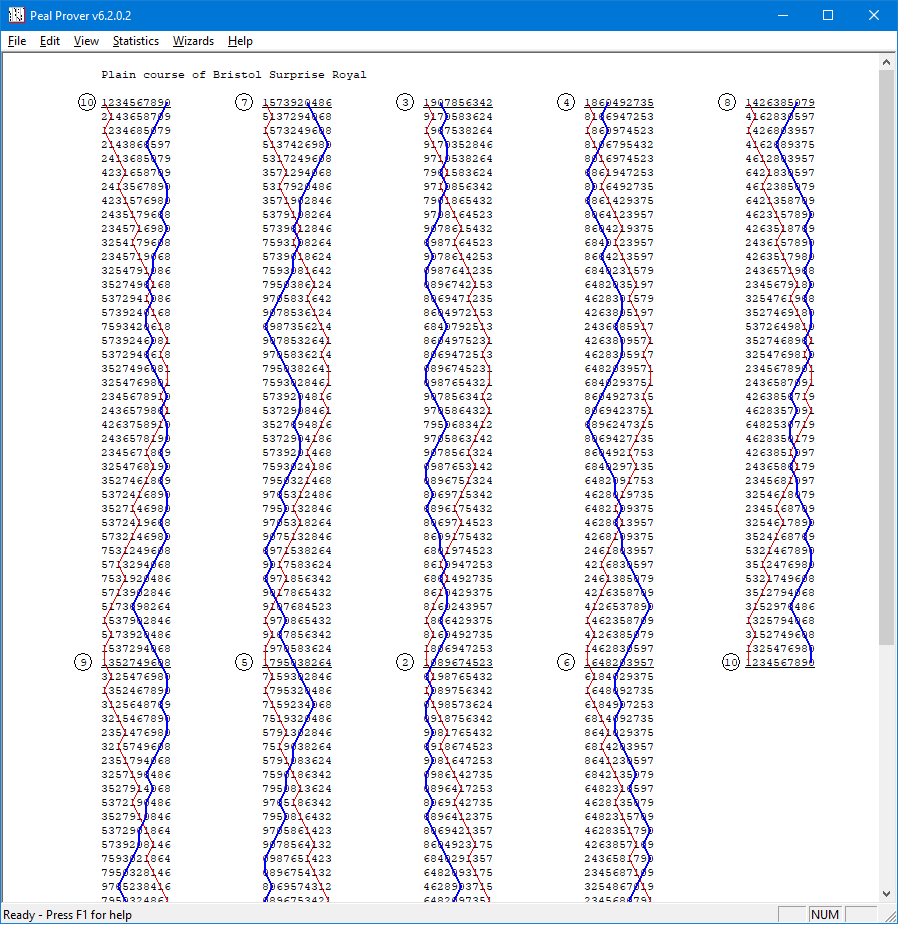This screenshot has width=900, height=928.
Task: Click the circled 10 marker in last column
Action: [731, 662]
